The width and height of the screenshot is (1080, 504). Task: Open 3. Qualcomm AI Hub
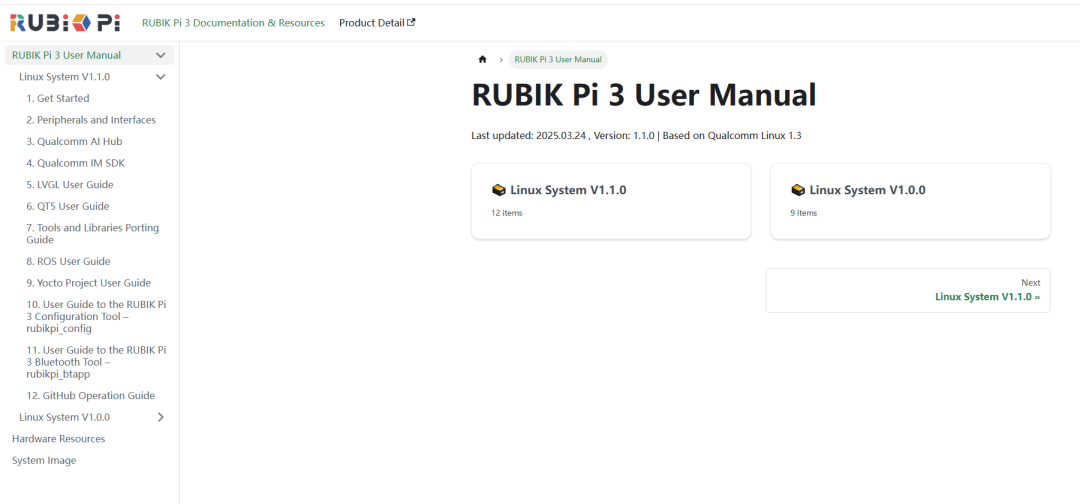[x=74, y=141]
